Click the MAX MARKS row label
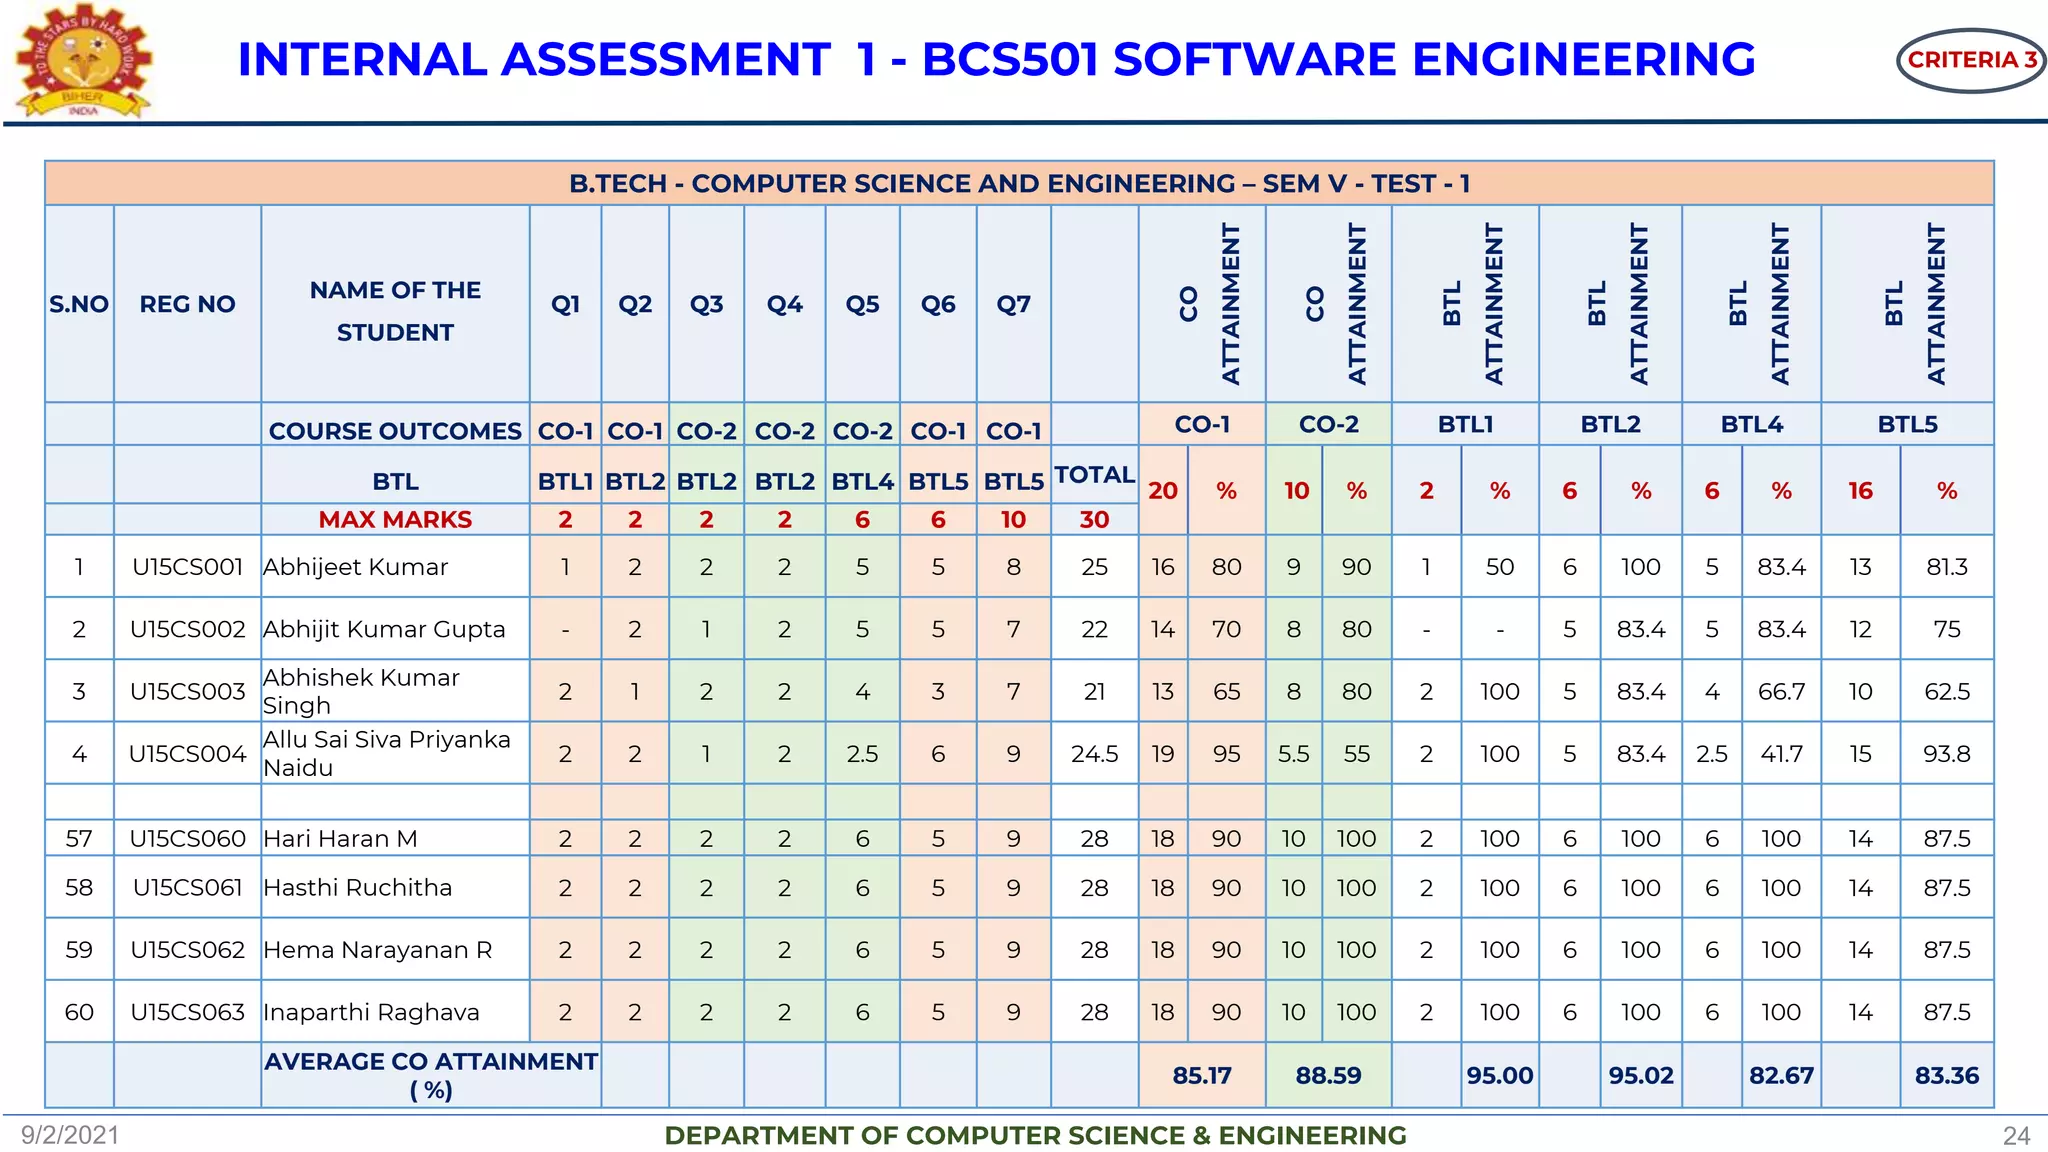The image size is (2048, 1152). (x=395, y=519)
